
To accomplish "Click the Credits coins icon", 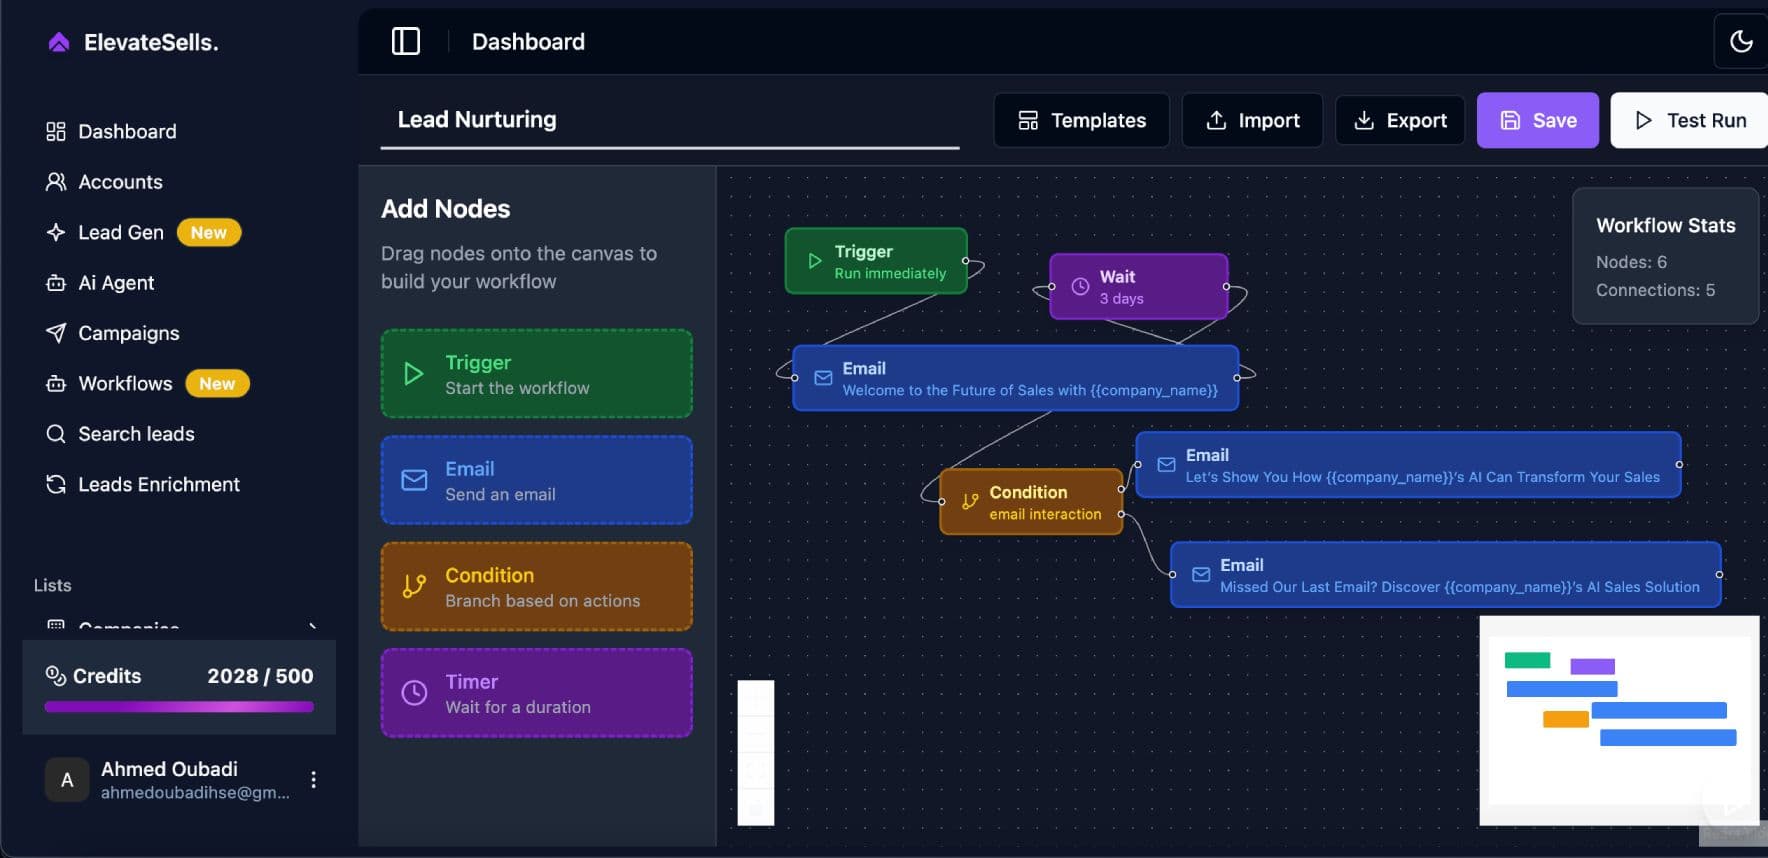I will 56,676.
